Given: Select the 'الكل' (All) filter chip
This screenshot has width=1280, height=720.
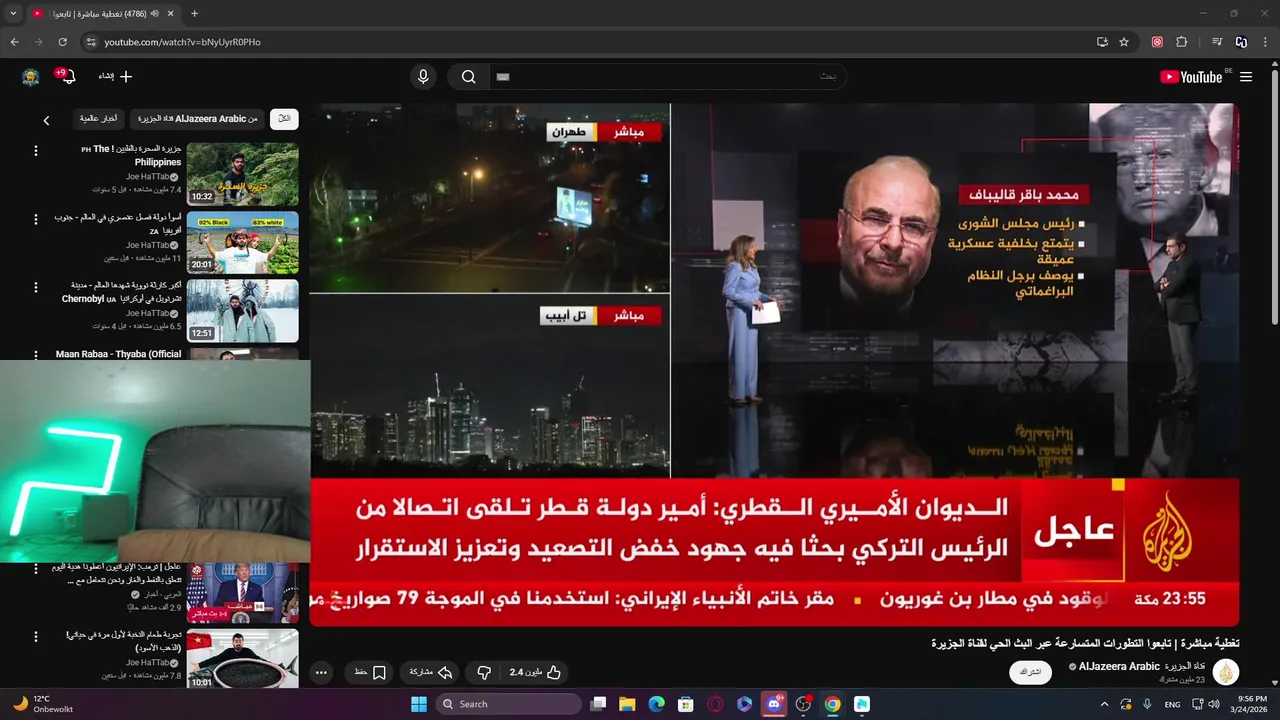Looking at the screenshot, I should point(284,119).
